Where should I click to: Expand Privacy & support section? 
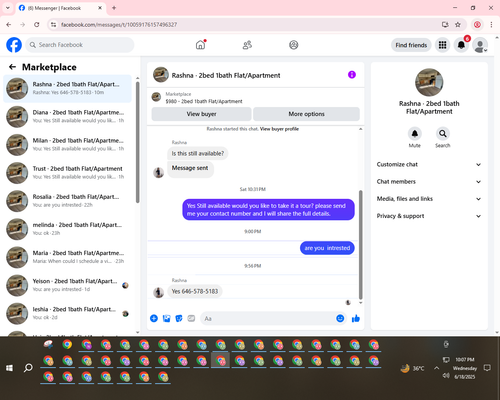[x=429, y=216]
